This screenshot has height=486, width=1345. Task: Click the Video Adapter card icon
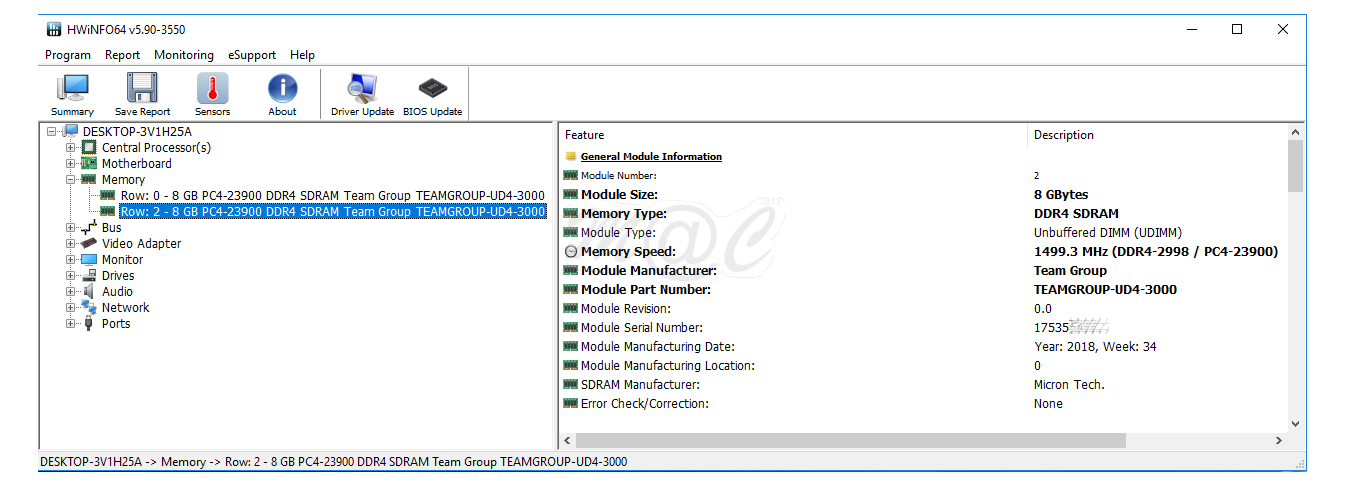(89, 243)
